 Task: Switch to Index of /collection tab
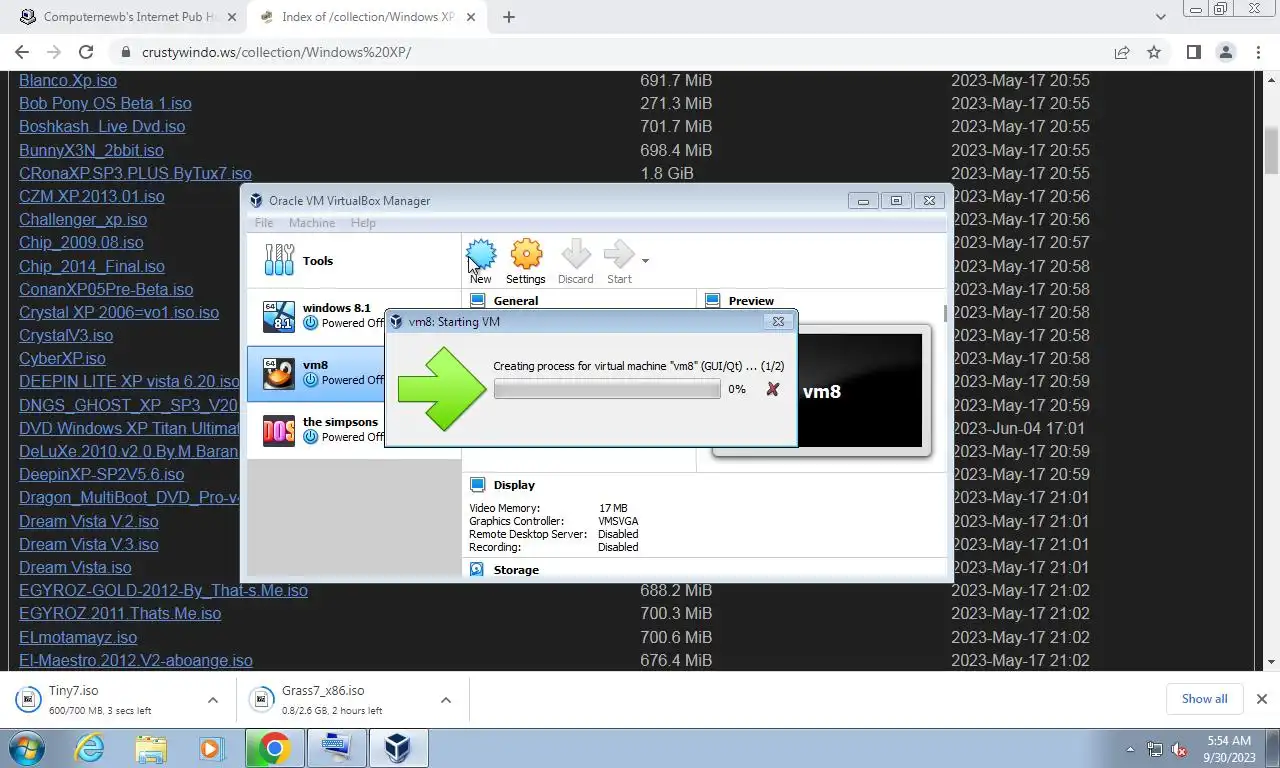coord(368,17)
